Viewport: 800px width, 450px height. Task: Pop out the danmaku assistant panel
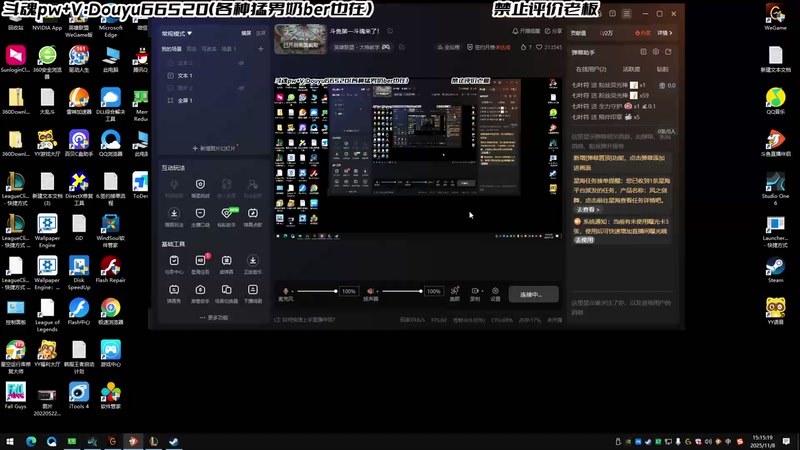668,52
